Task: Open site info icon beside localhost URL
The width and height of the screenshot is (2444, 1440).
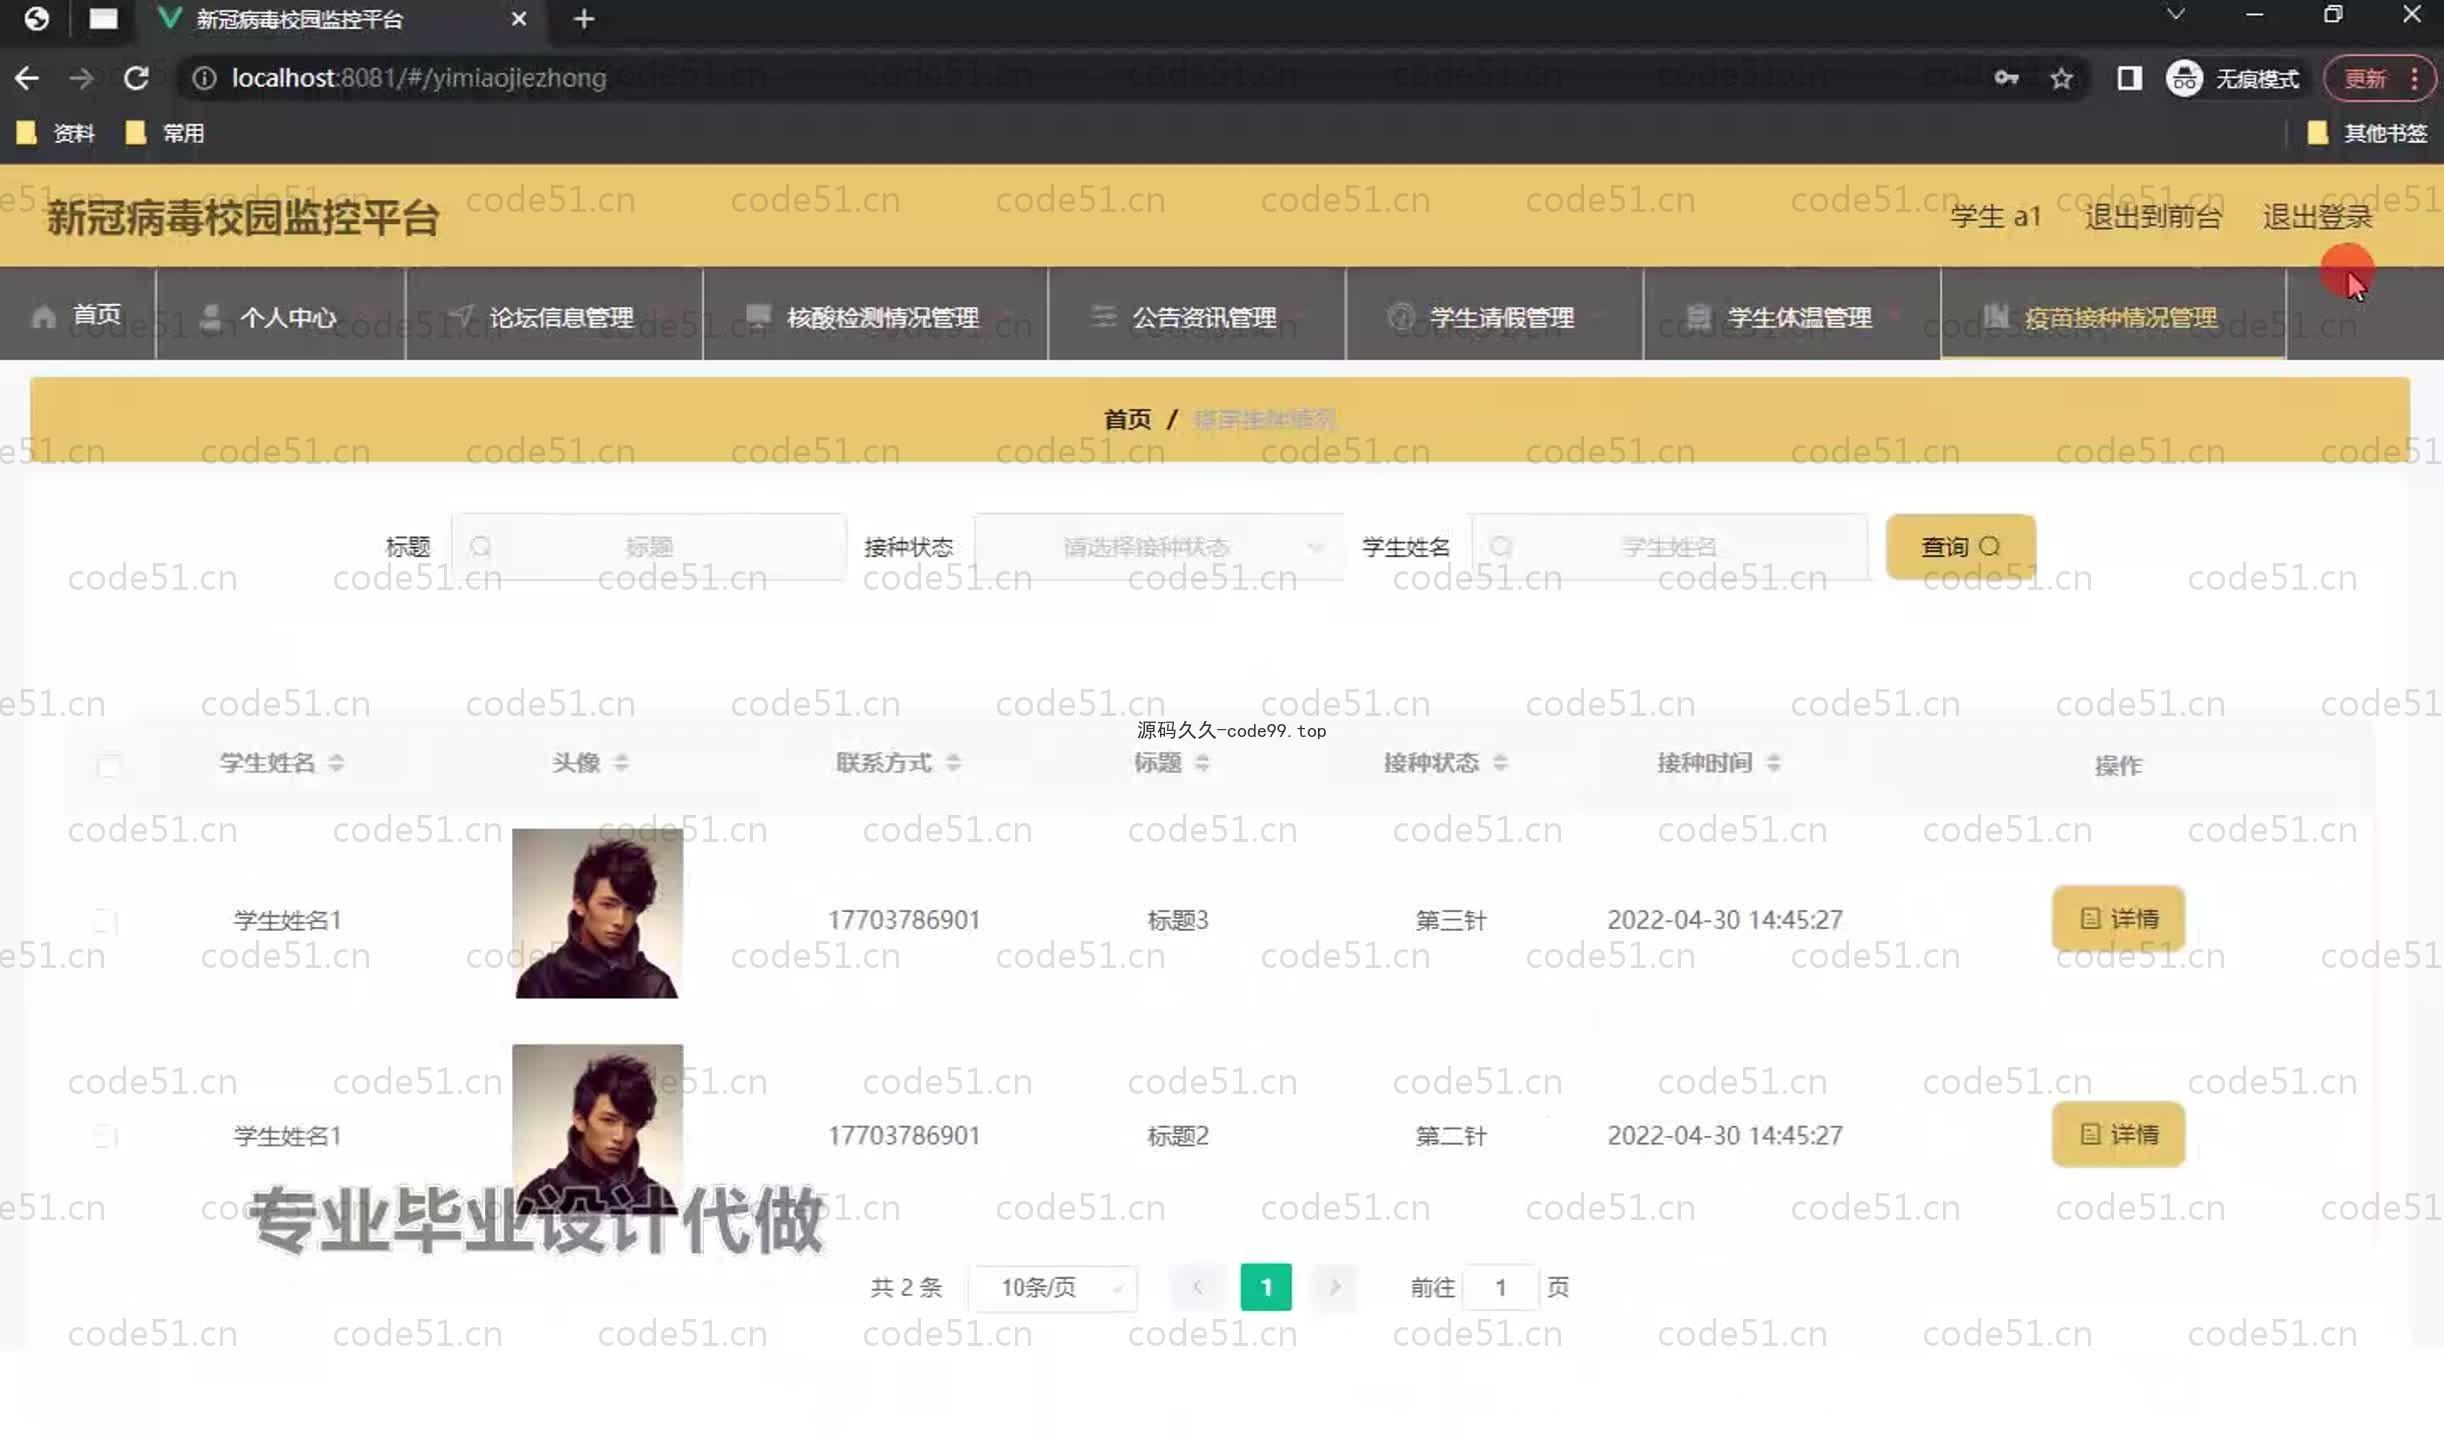Action: tap(204, 78)
